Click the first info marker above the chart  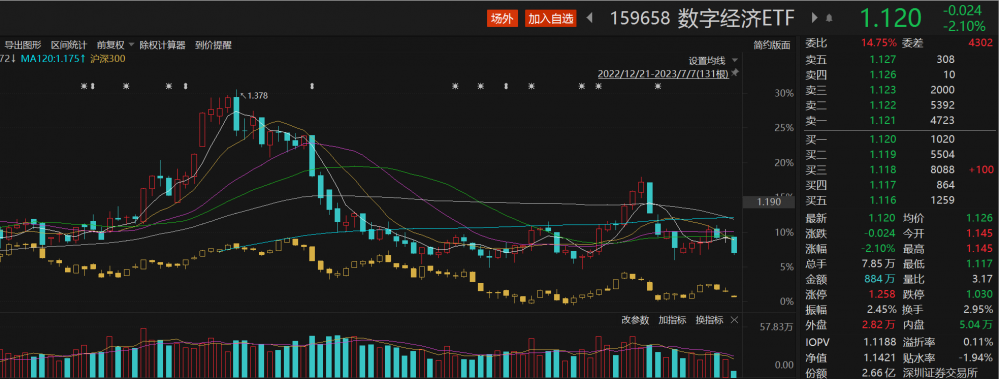click(x=83, y=86)
